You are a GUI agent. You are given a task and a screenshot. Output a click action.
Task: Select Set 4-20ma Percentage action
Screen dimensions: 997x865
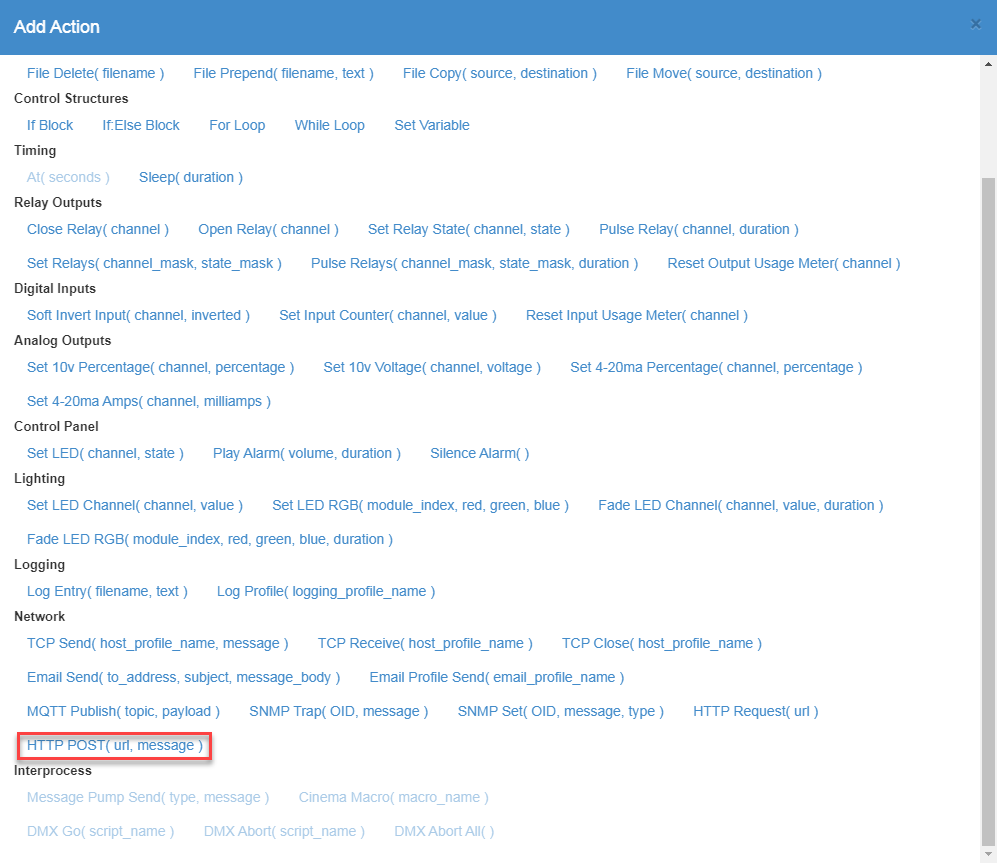pyautogui.click(x=716, y=368)
